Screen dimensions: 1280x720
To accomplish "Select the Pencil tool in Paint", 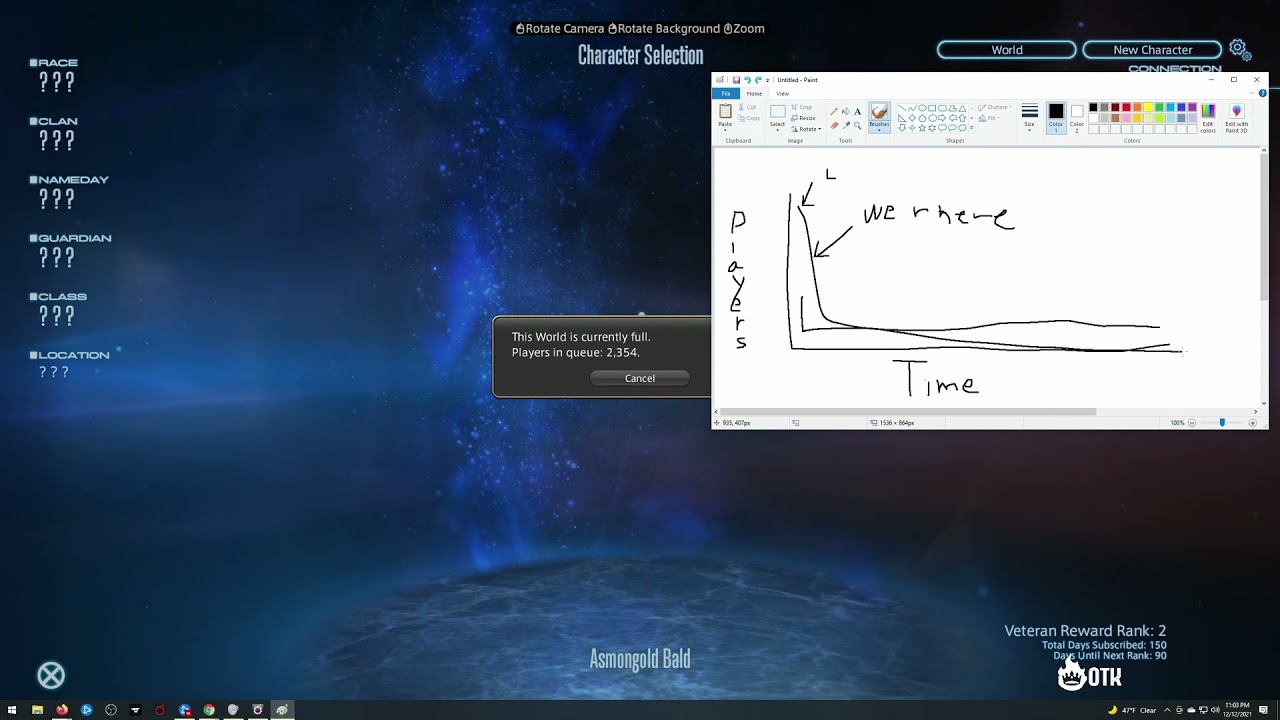I will coord(834,111).
